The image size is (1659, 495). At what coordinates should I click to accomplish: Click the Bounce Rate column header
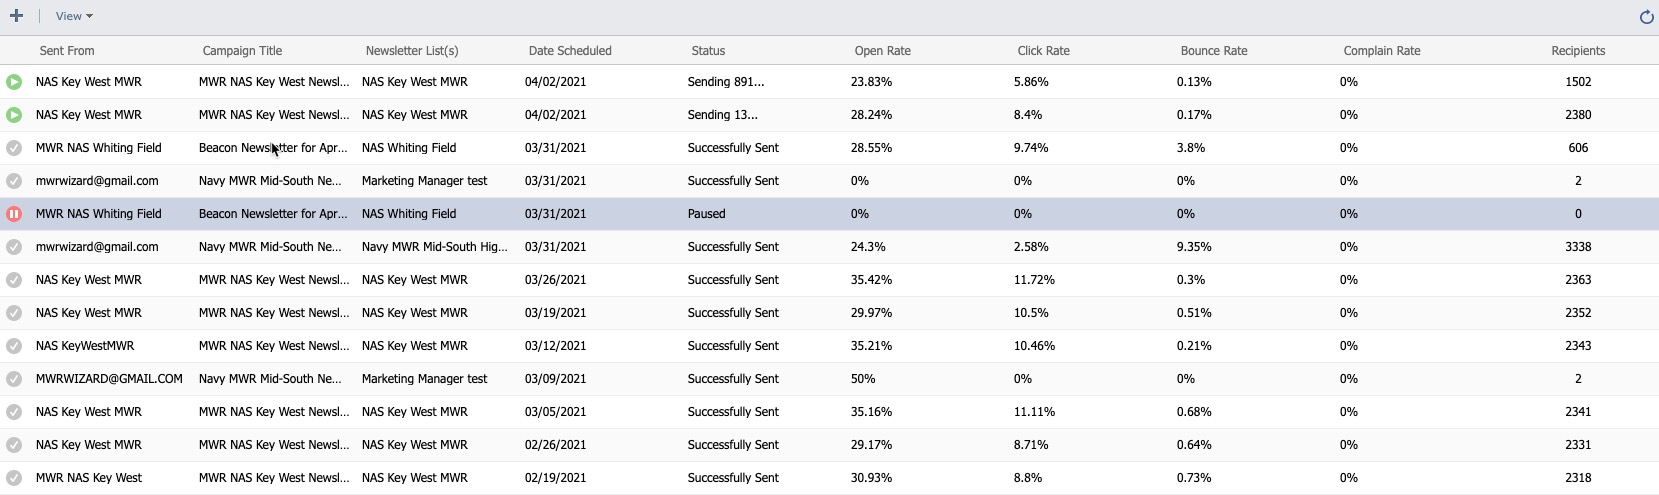pyautogui.click(x=1214, y=51)
